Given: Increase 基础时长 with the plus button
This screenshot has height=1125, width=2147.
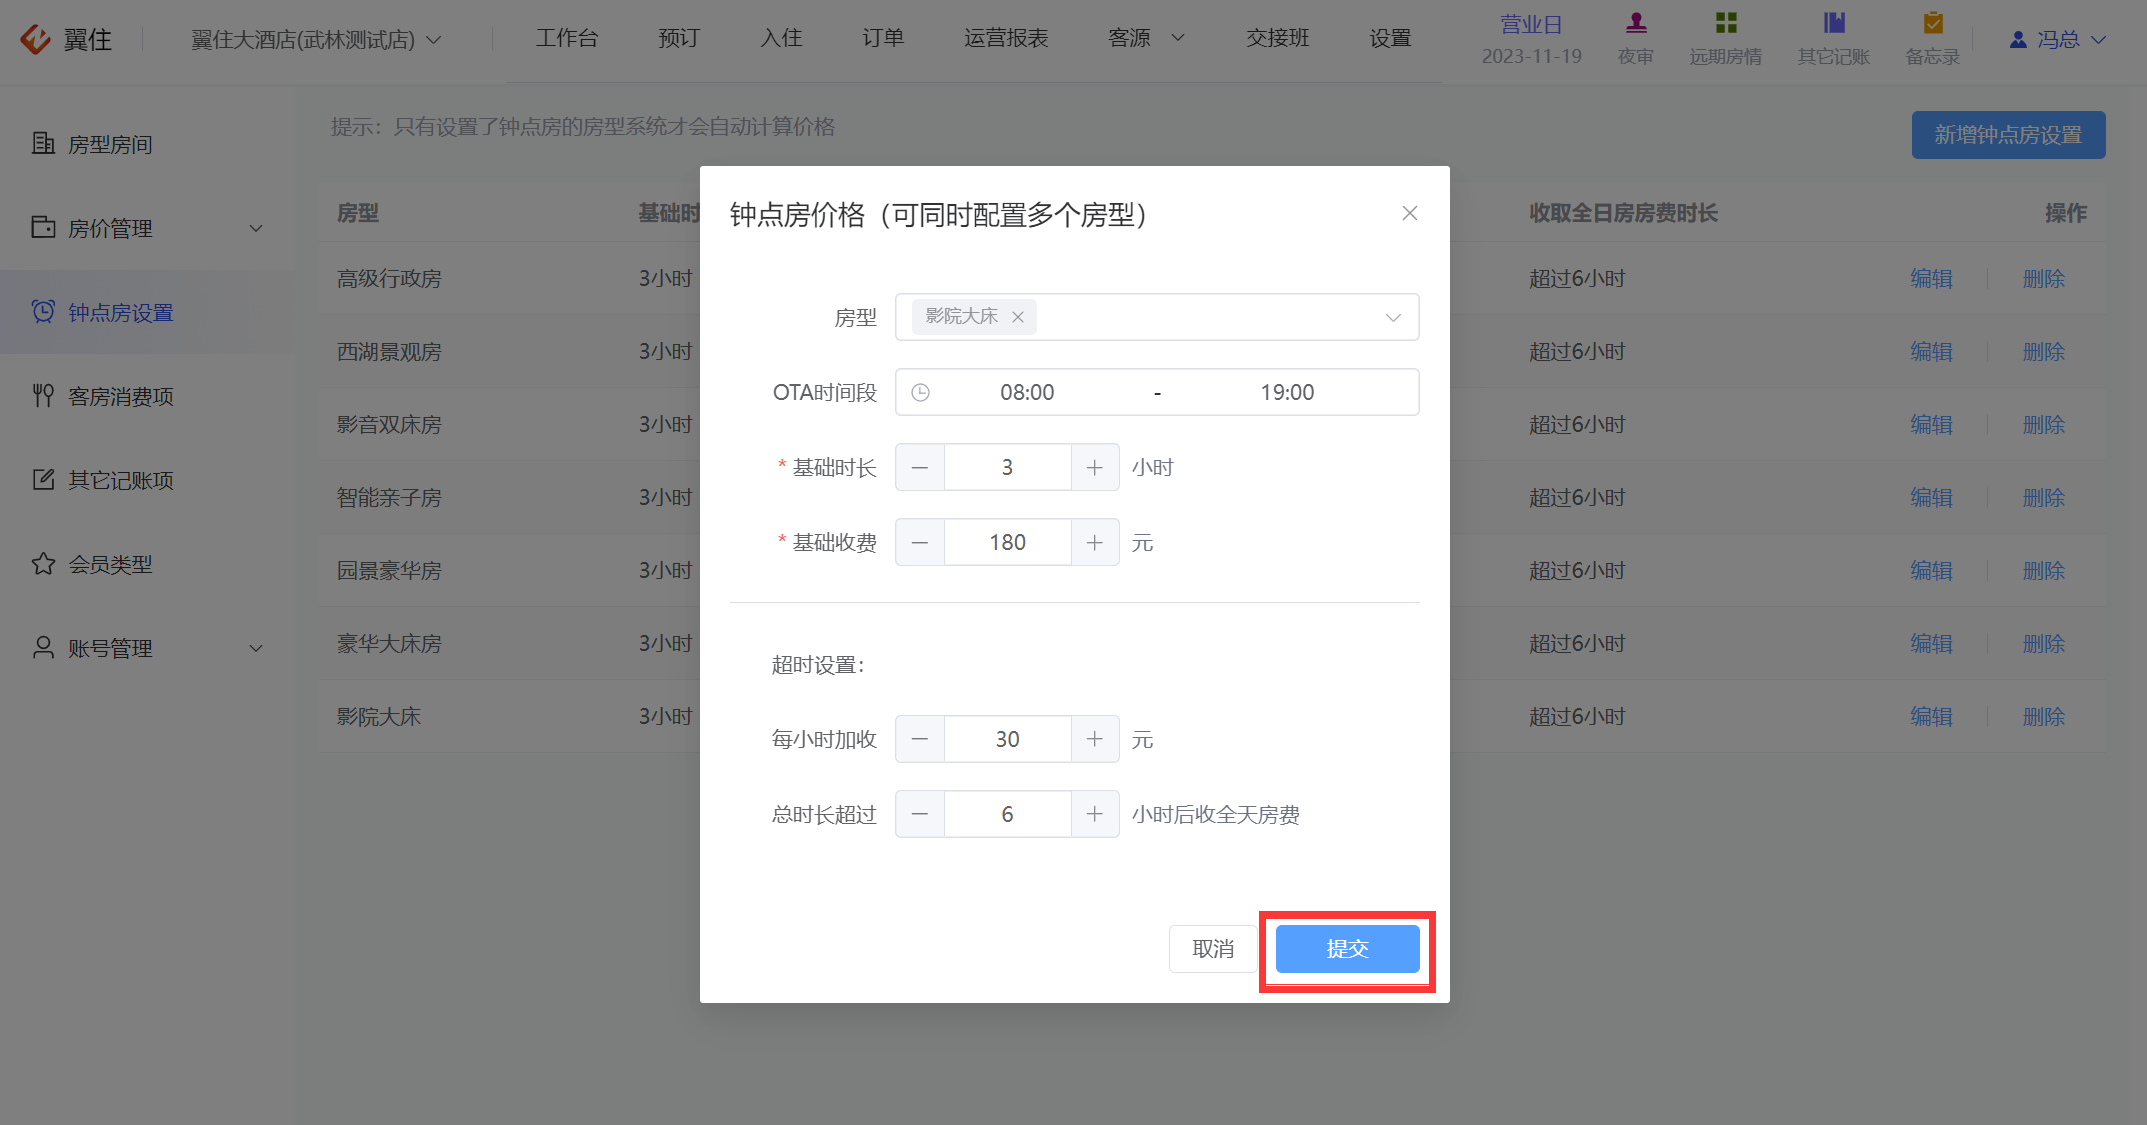Looking at the screenshot, I should pyautogui.click(x=1095, y=467).
